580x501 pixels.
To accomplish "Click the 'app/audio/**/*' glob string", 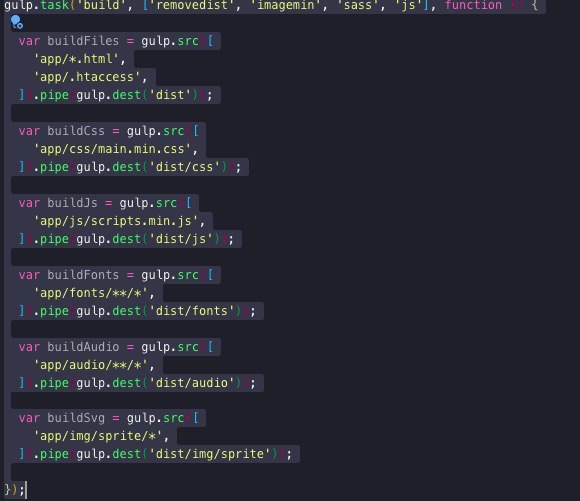I will click(91, 365).
